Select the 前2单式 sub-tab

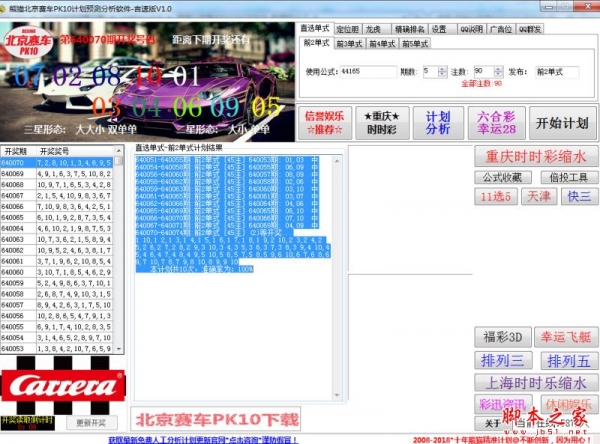pyautogui.click(x=316, y=43)
